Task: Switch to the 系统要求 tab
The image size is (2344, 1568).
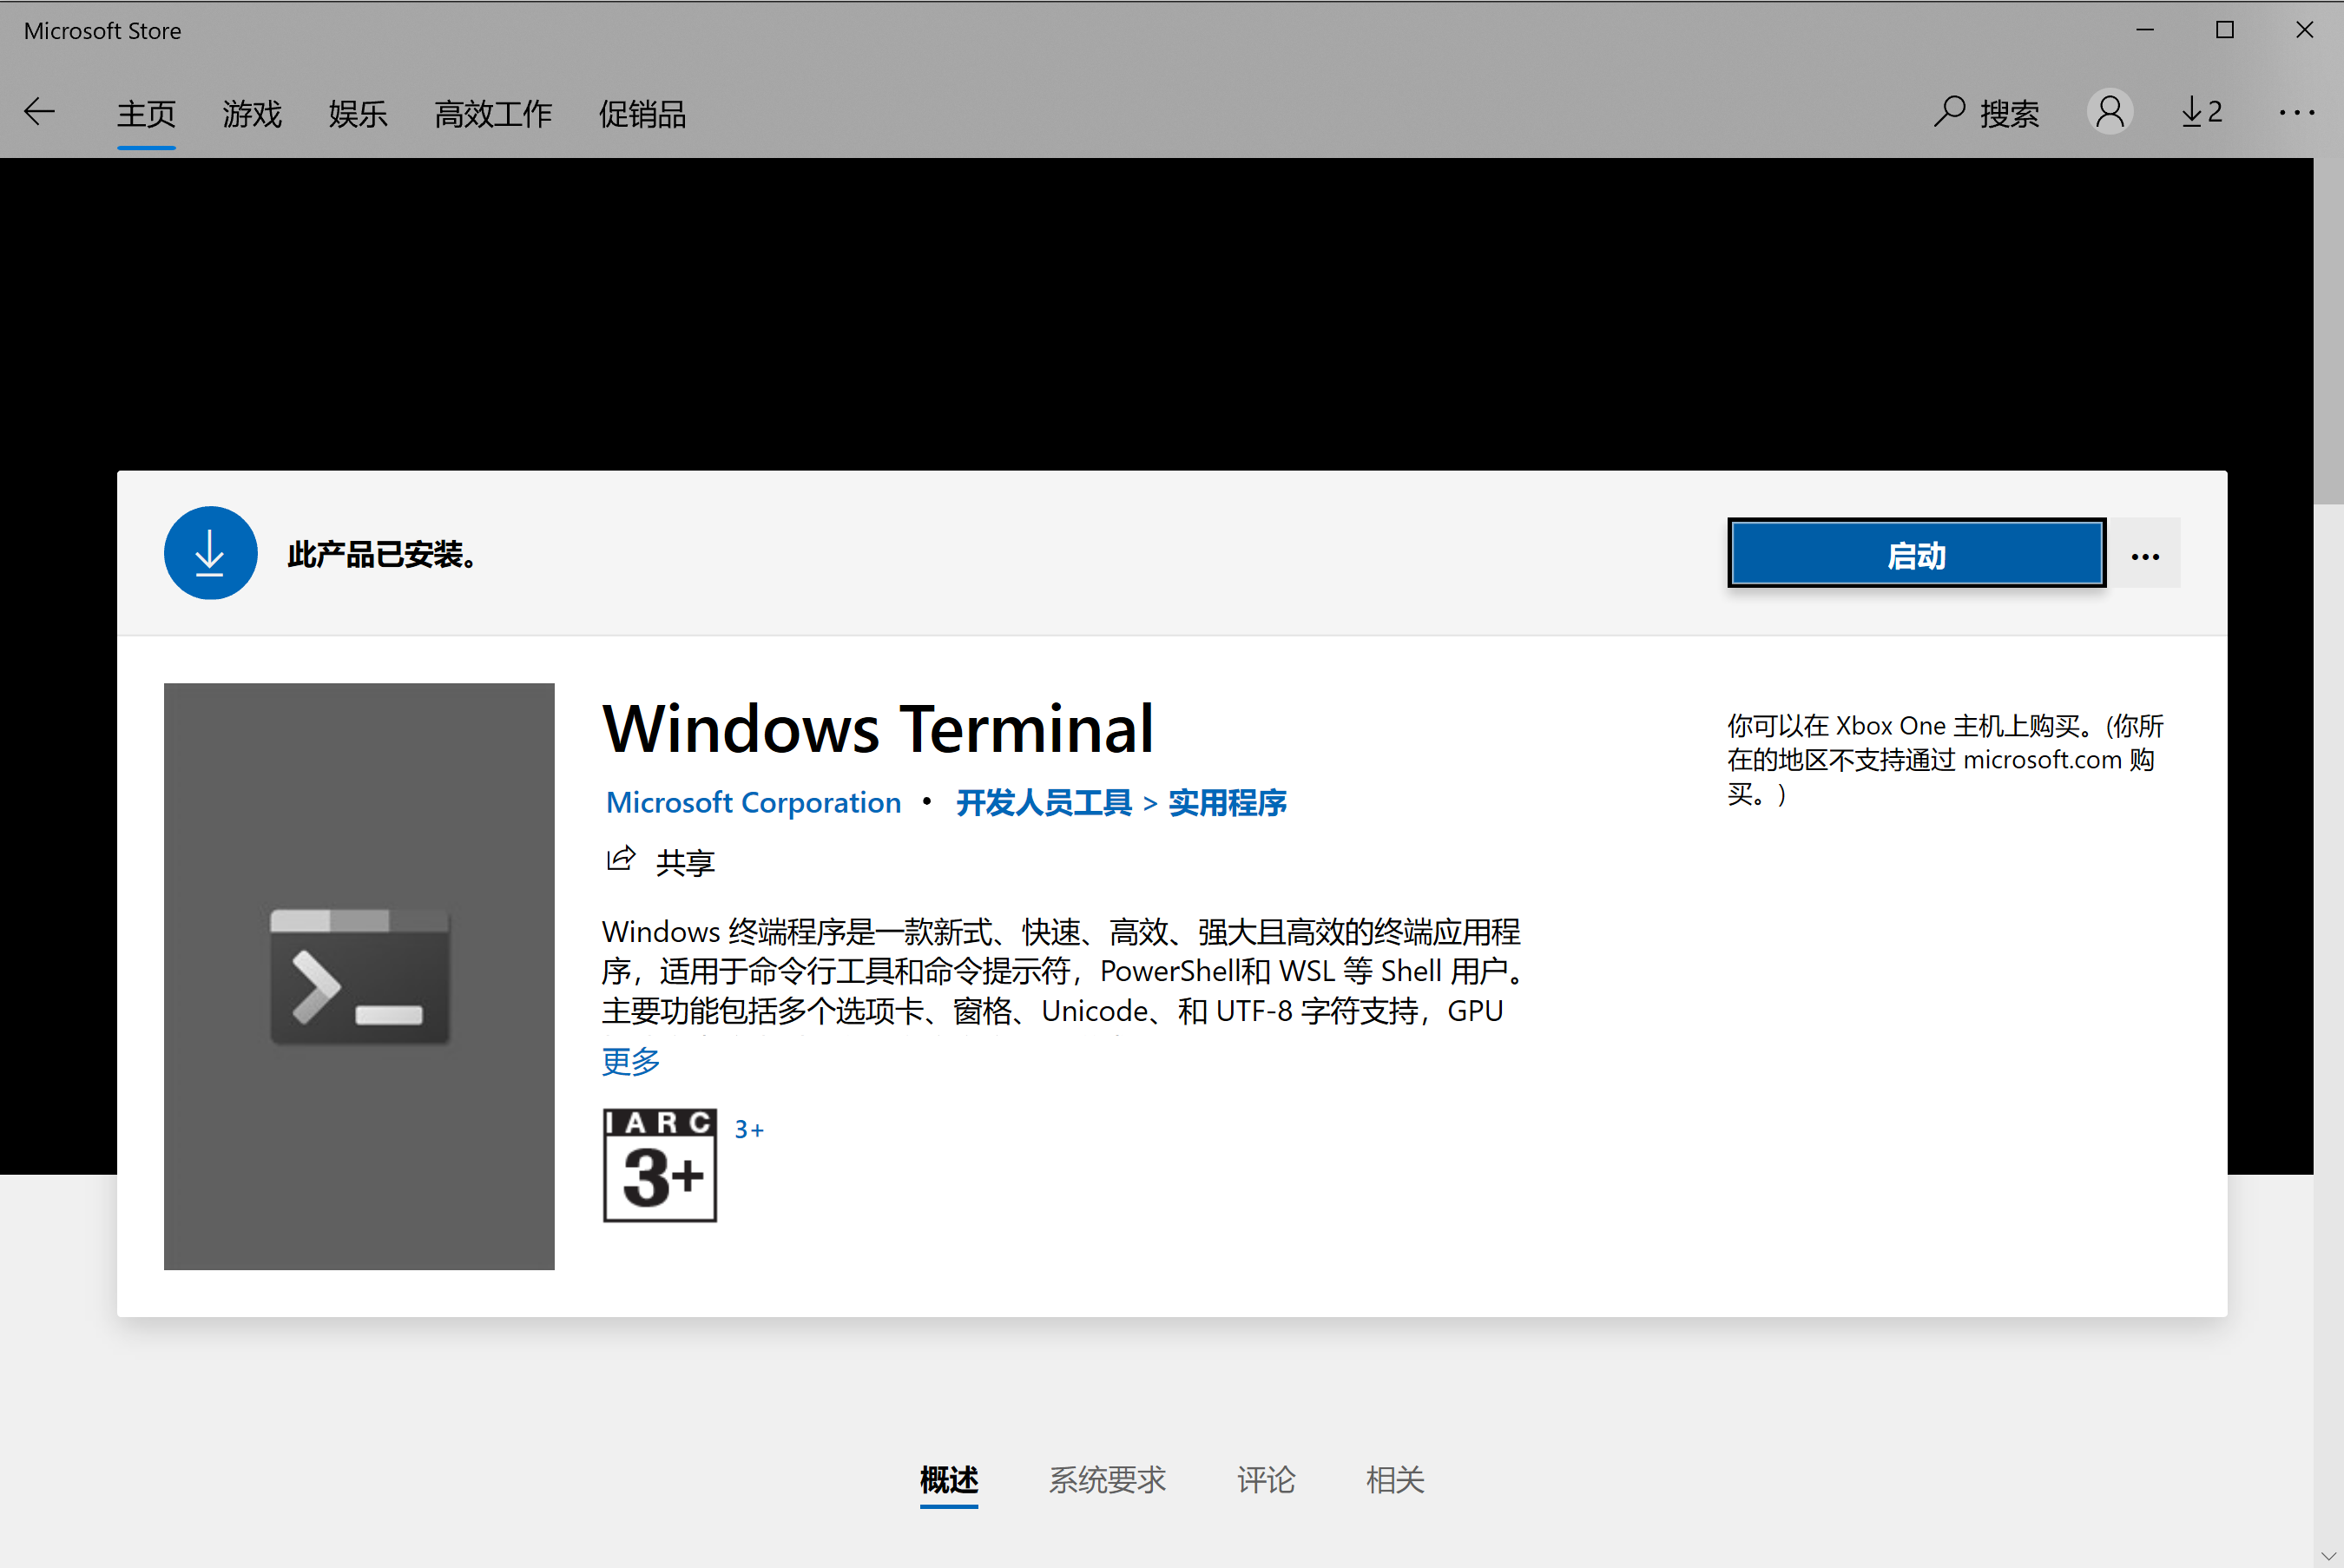Action: point(1107,1481)
